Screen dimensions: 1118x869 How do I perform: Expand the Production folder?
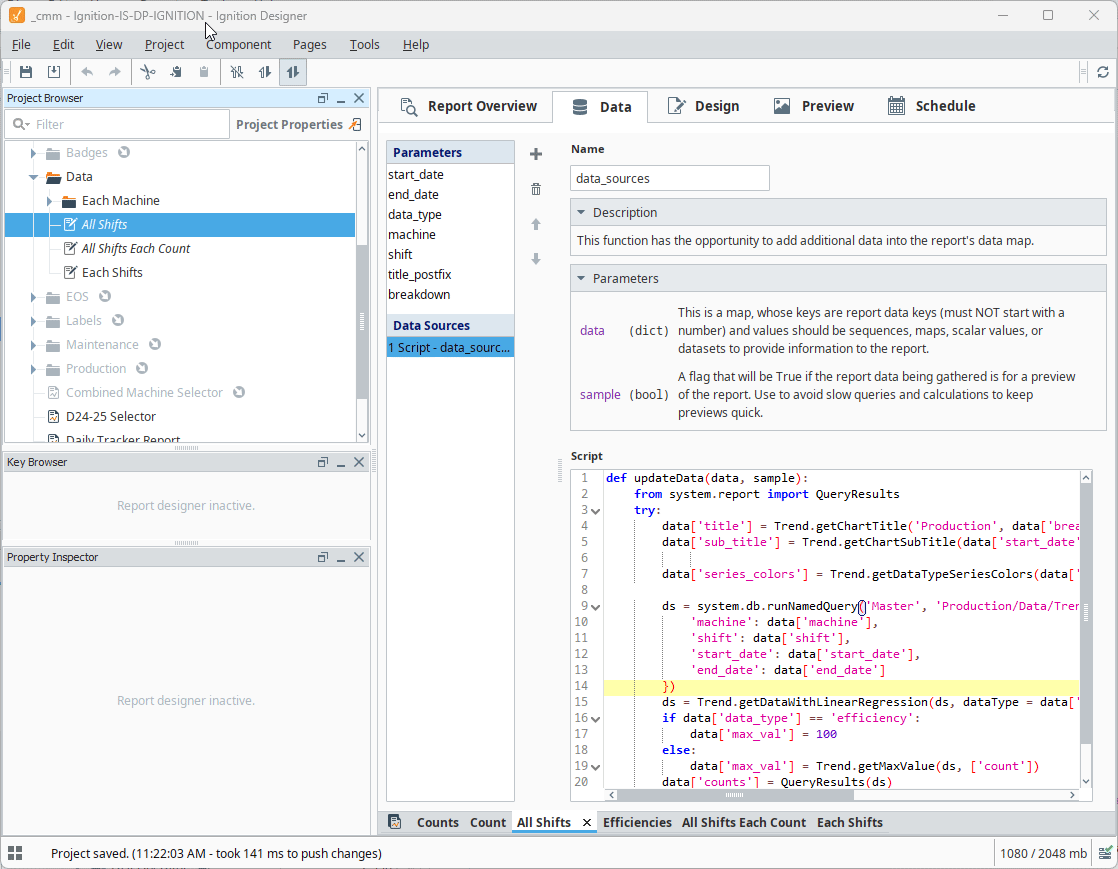pos(33,369)
